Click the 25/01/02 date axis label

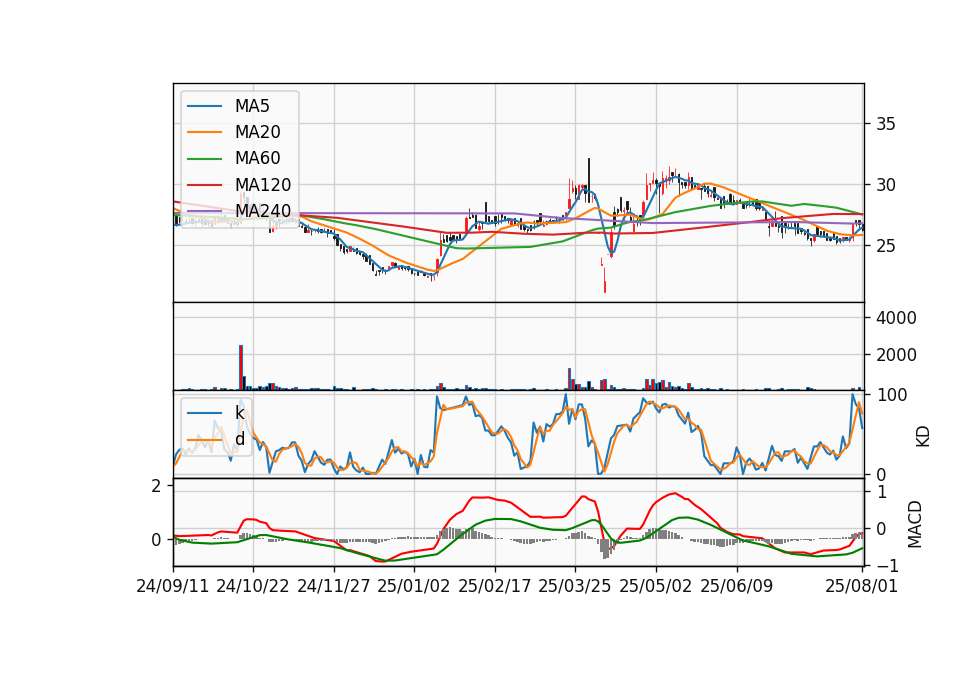[x=414, y=587]
